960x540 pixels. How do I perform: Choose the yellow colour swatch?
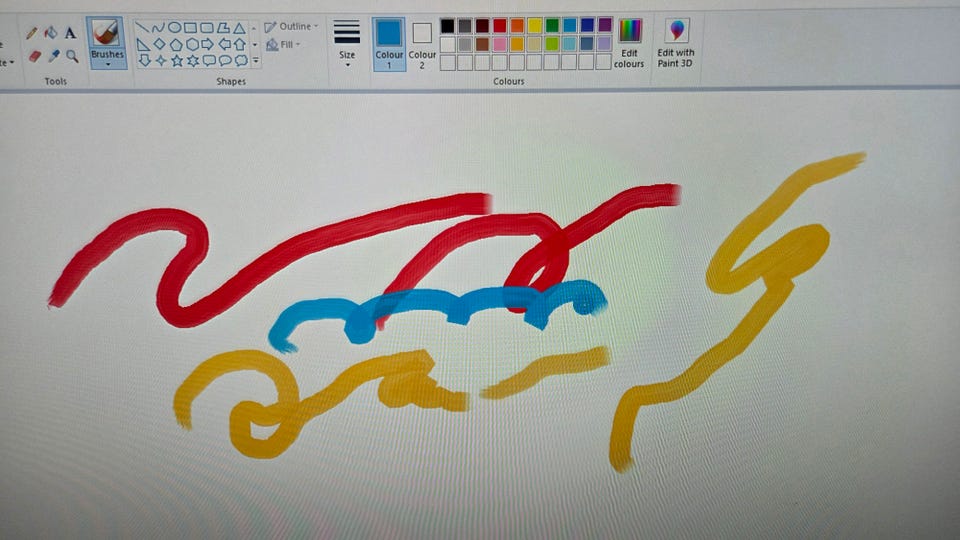point(534,26)
